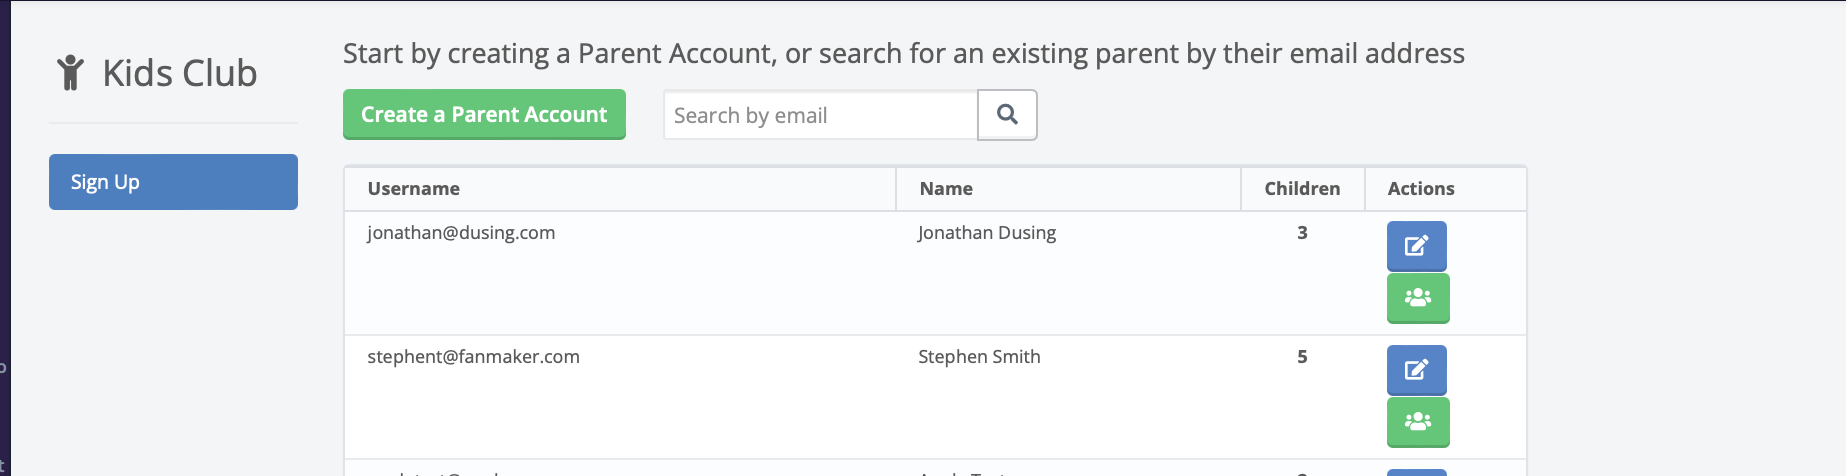Click children count 5 for Stephen Smith
The height and width of the screenshot is (476, 1846).
pos(1302,357)
